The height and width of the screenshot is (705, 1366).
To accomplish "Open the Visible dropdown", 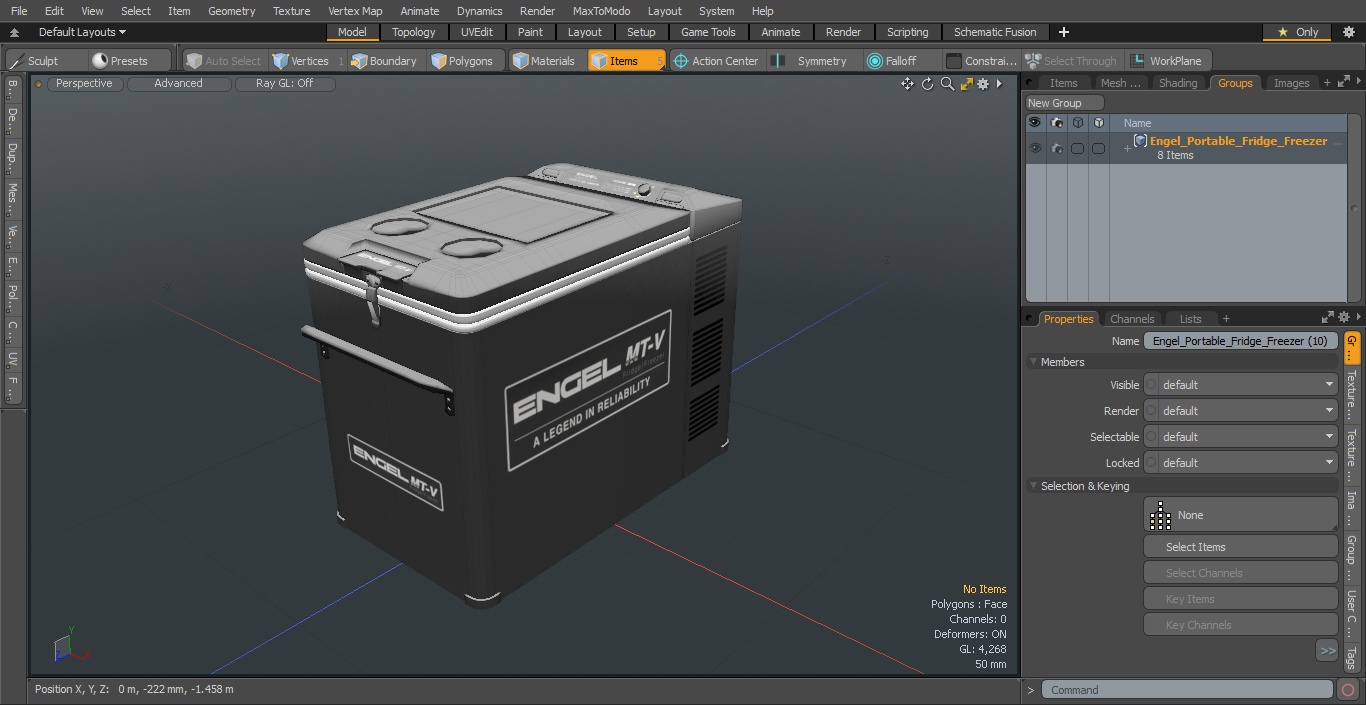I will pyautogui.click(x=1241, y=385).
